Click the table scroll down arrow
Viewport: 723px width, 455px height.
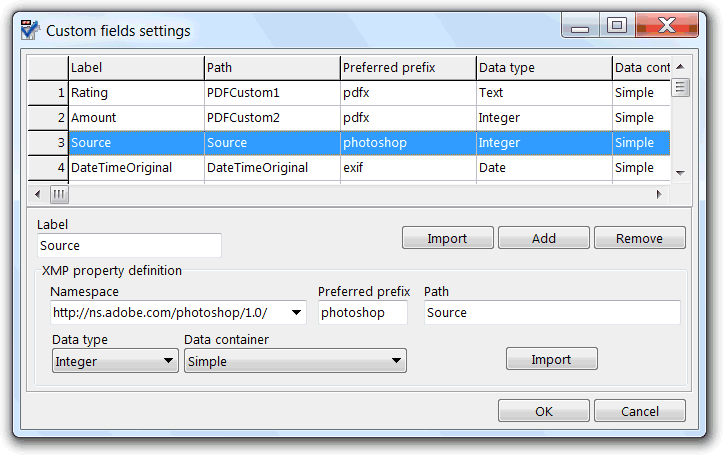[680, 173]
